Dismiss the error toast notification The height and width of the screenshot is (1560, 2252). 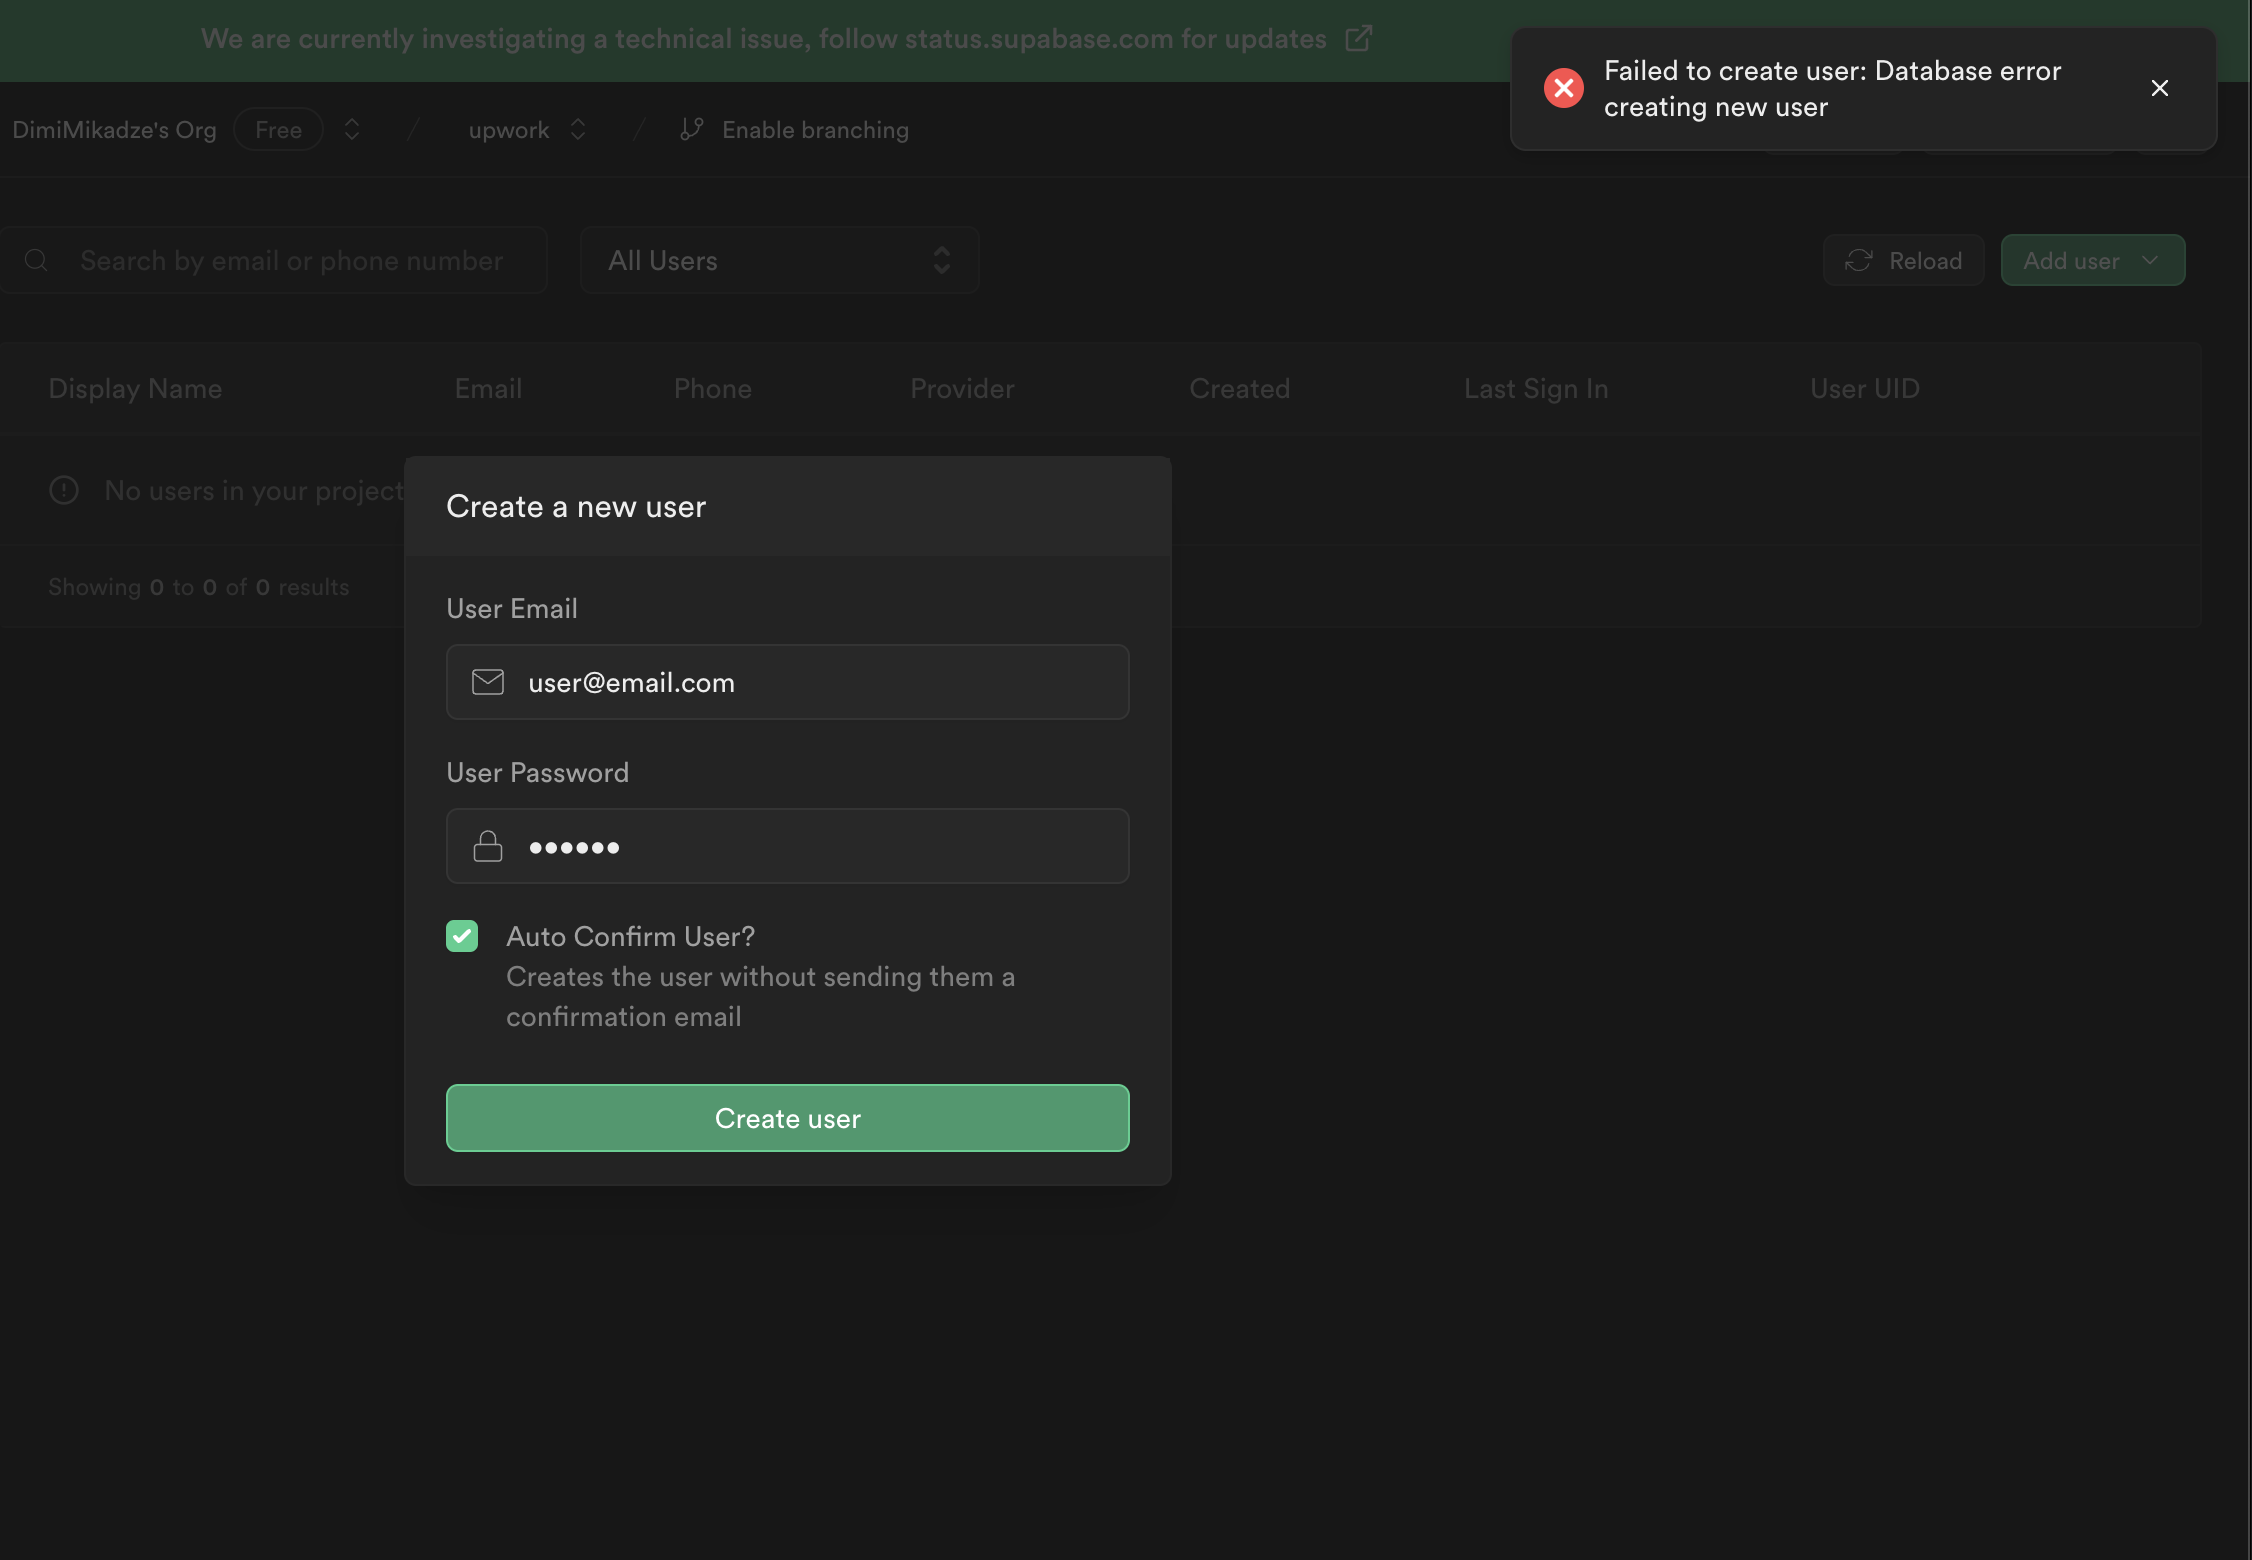(2159, 88)
